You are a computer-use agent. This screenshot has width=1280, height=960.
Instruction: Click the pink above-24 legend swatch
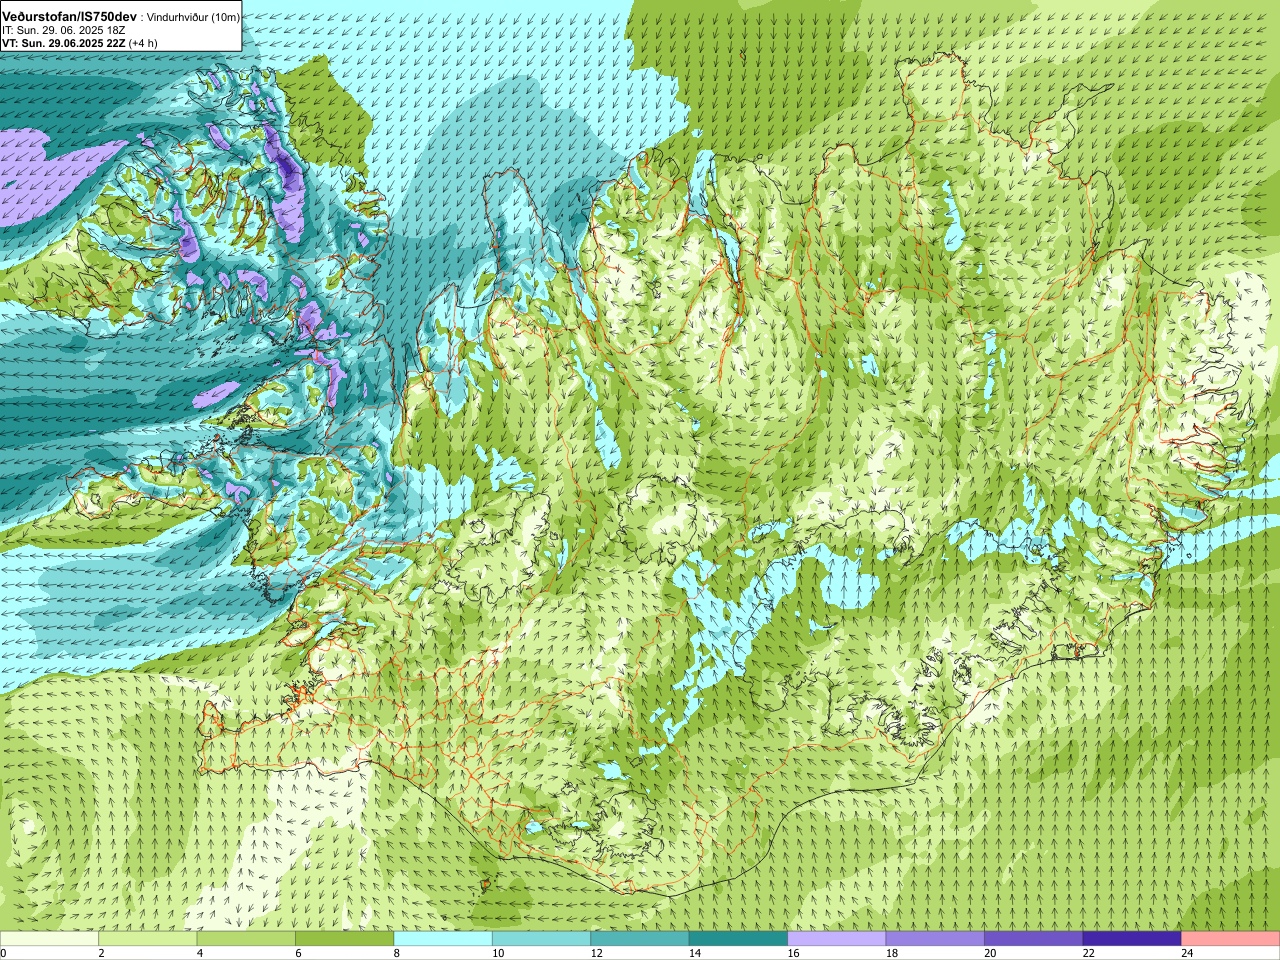[x=1230, y=938]
